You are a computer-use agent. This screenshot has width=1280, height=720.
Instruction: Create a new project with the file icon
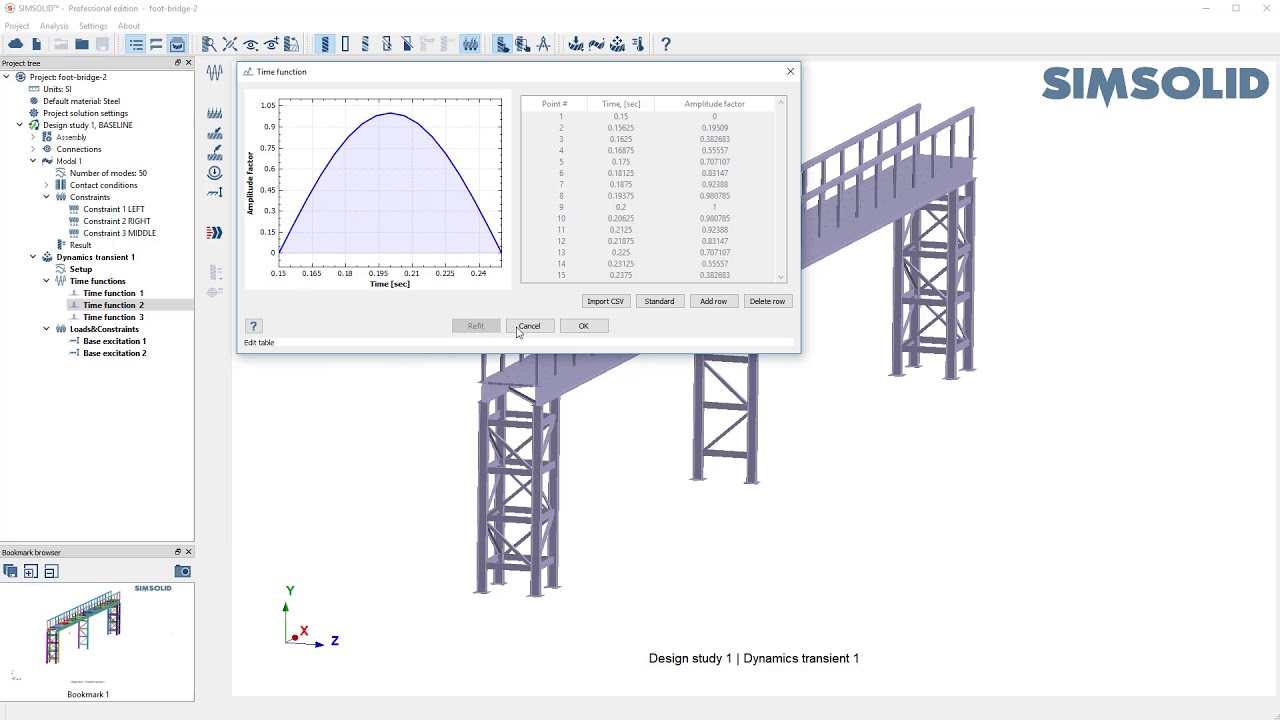click(x=37, y=44)
